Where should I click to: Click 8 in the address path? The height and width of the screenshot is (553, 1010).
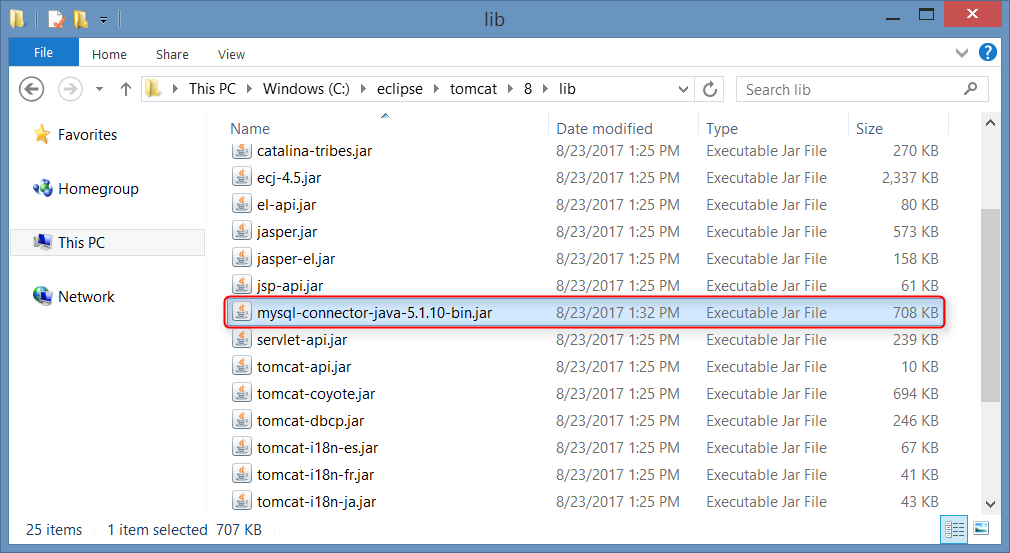click(528, 89)
